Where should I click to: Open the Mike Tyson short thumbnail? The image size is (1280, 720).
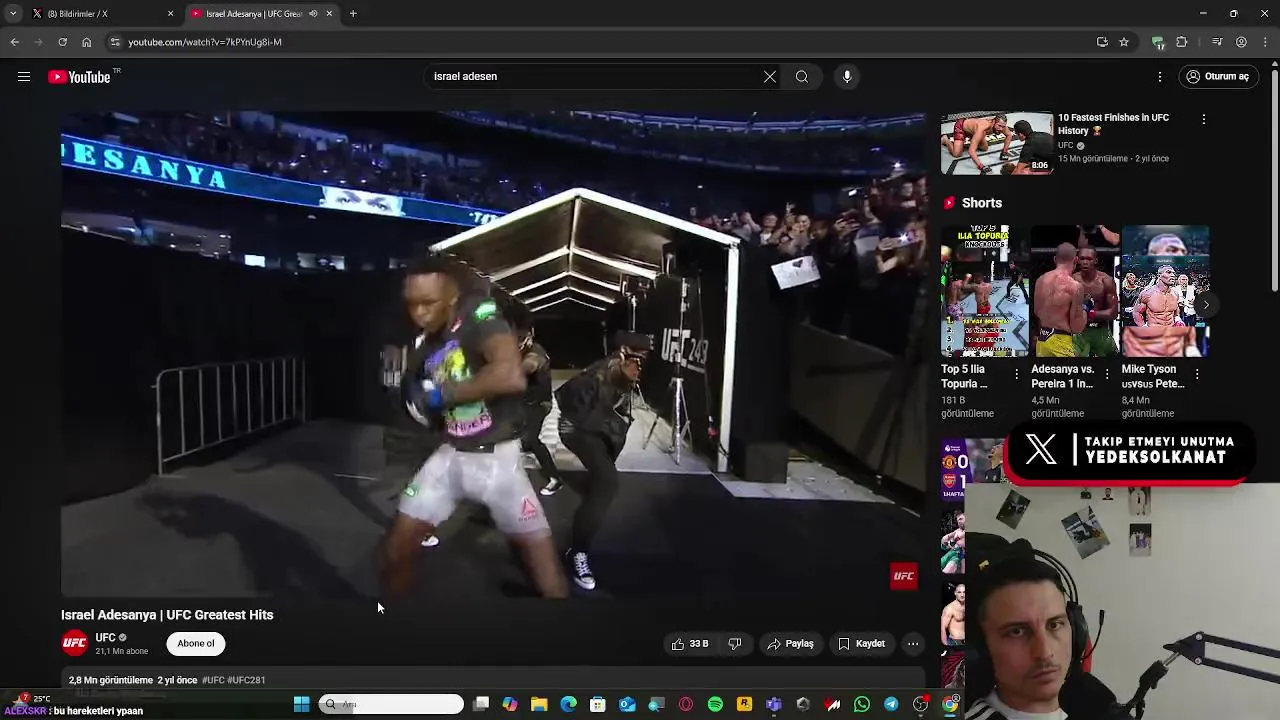[x=1165, y=291]
